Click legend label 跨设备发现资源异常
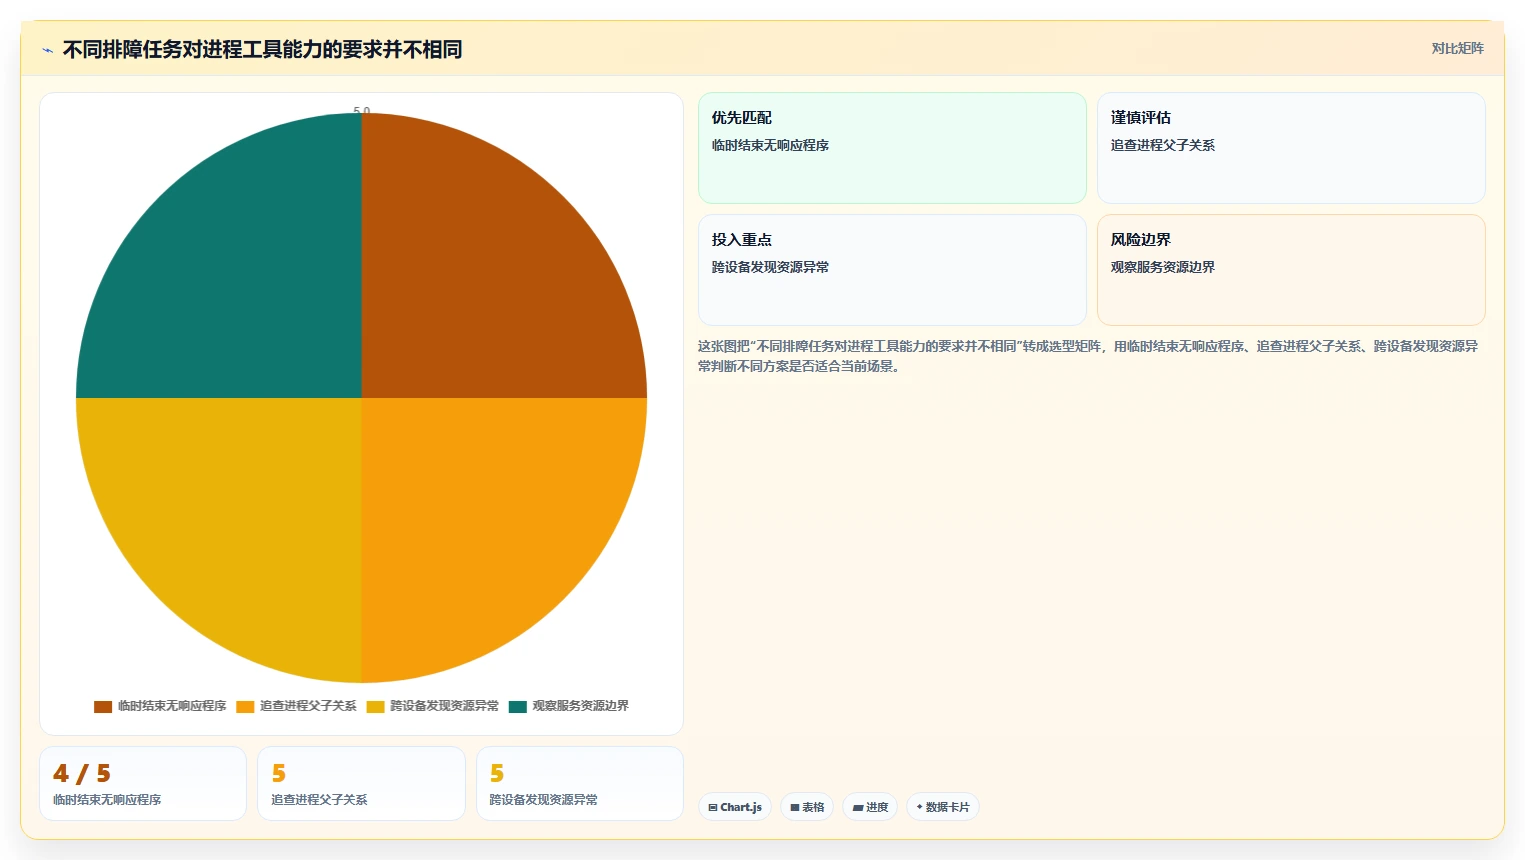The width and height of the screenshot is (1525, 860). click(444, 706)
